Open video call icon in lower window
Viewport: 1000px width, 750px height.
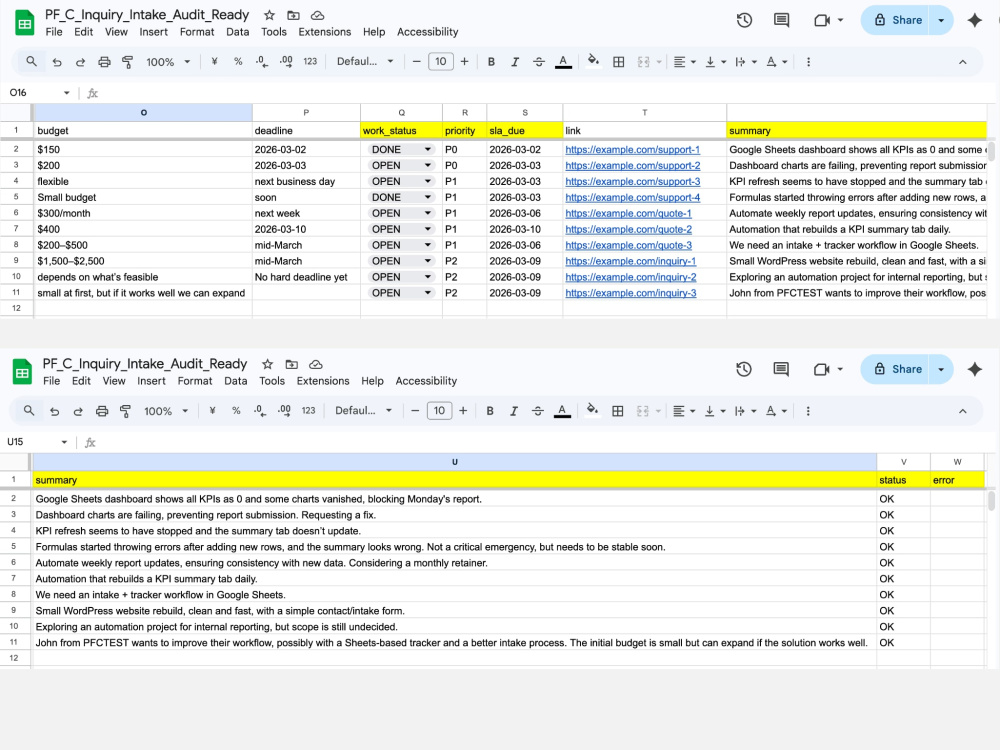[821, 369]
